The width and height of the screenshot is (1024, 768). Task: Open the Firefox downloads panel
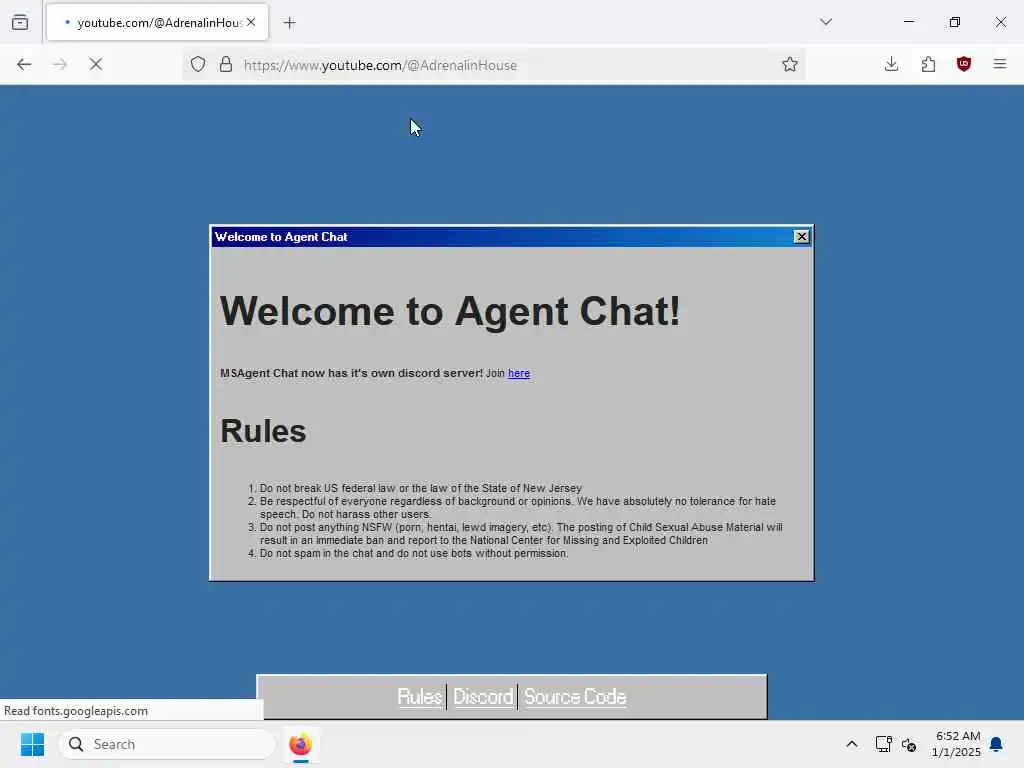click(x=891, y=64)
